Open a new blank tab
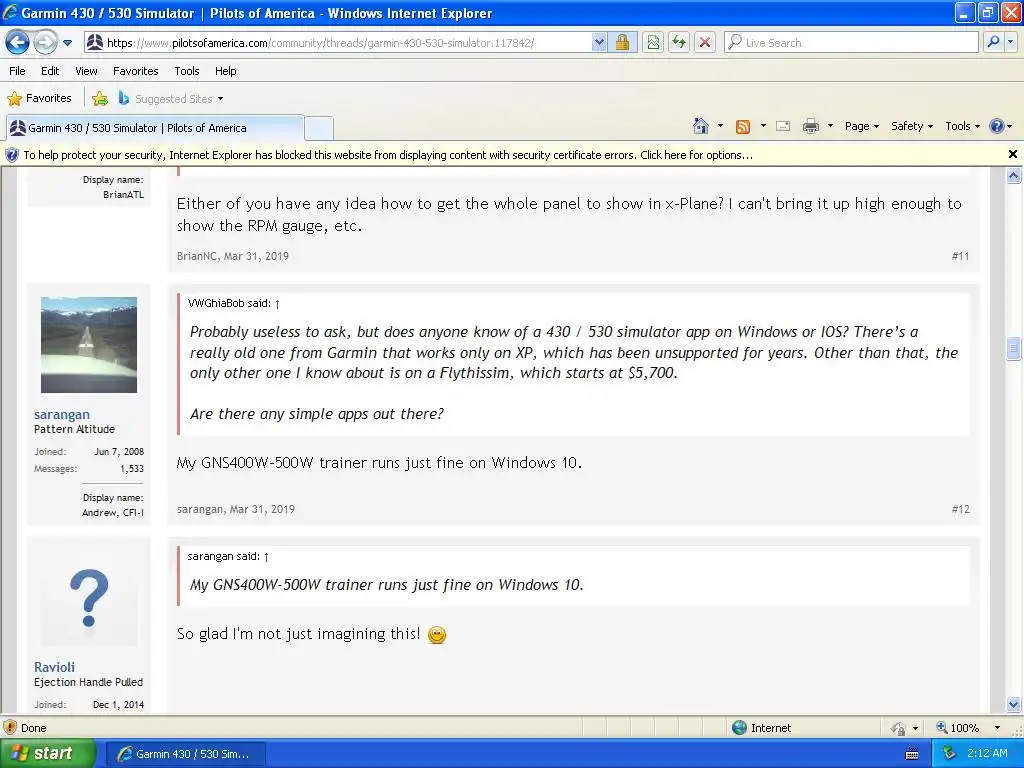This screenshot has height=768, width=1024. coord(319,128)
